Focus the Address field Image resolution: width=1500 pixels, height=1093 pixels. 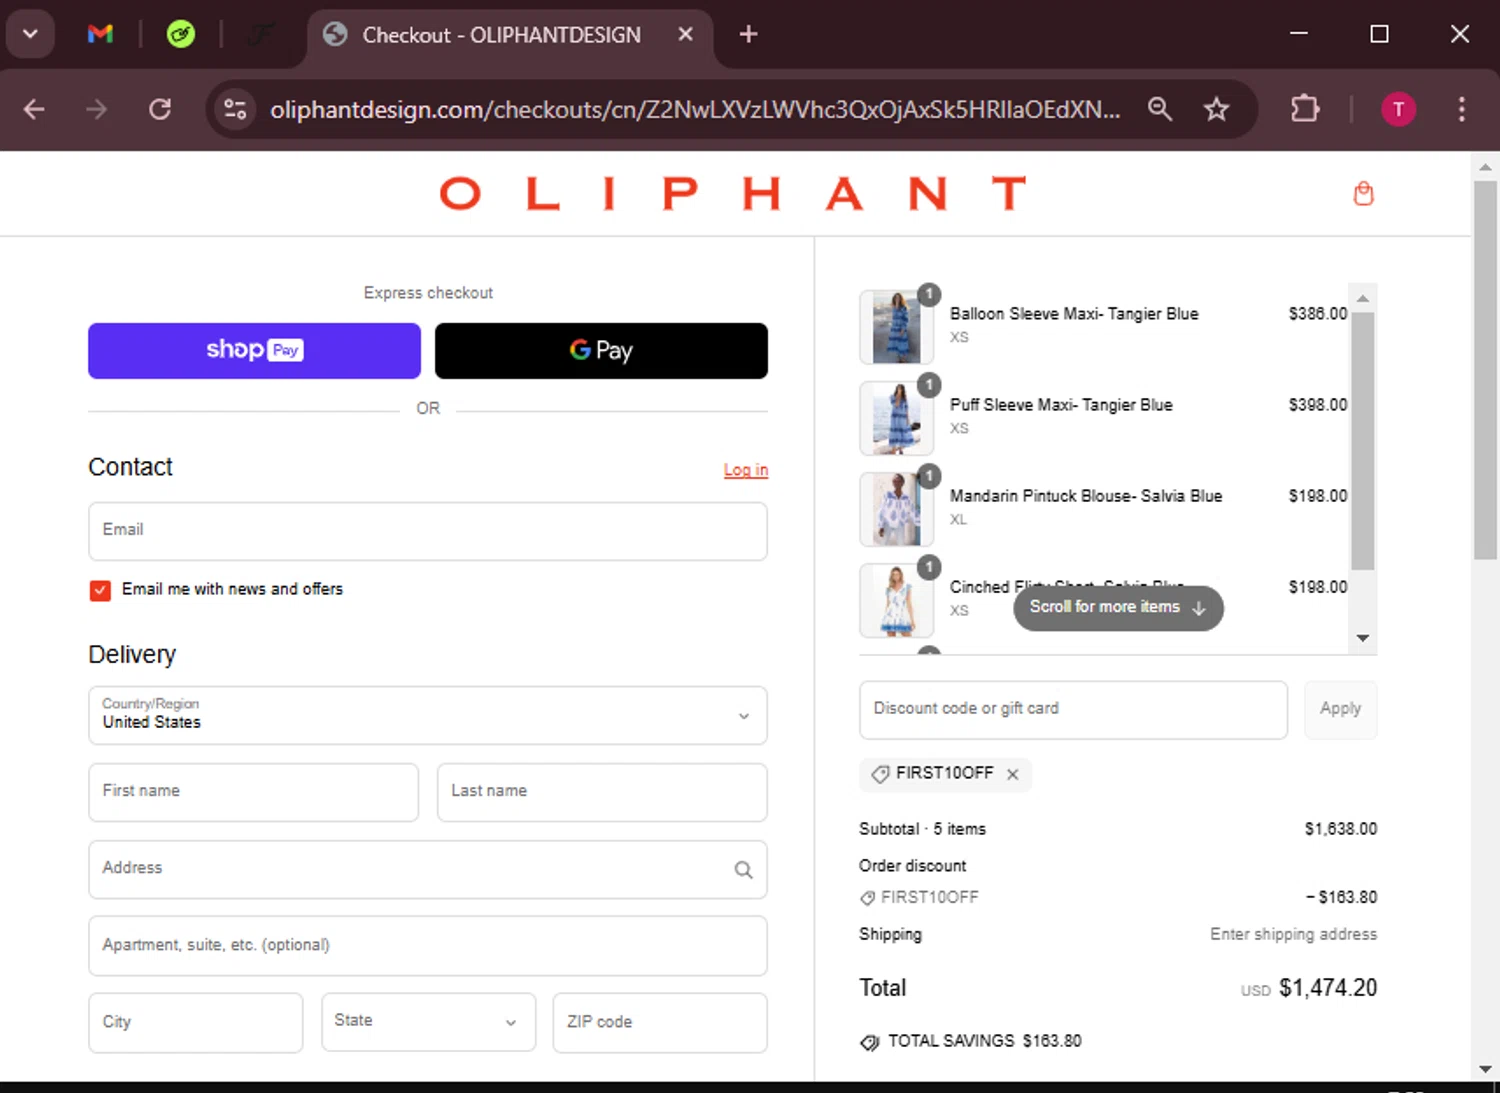(428, 869)
